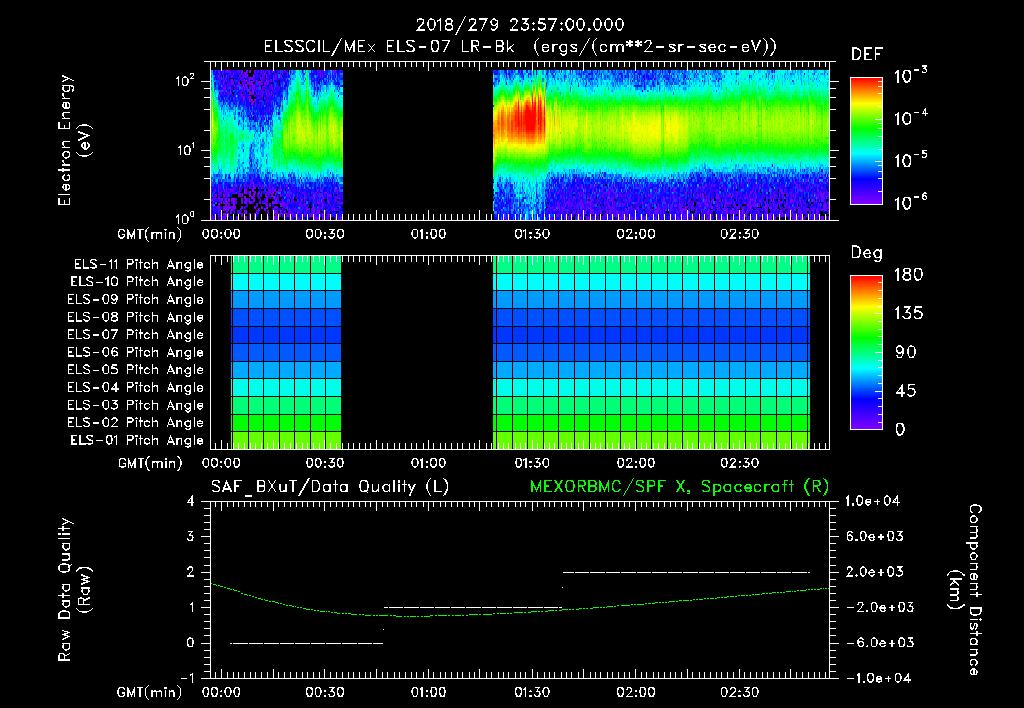Screen dimensions: 1024x708
Task: Click the ELS-08 Pitch Angle row label
Action: point(136,317)
